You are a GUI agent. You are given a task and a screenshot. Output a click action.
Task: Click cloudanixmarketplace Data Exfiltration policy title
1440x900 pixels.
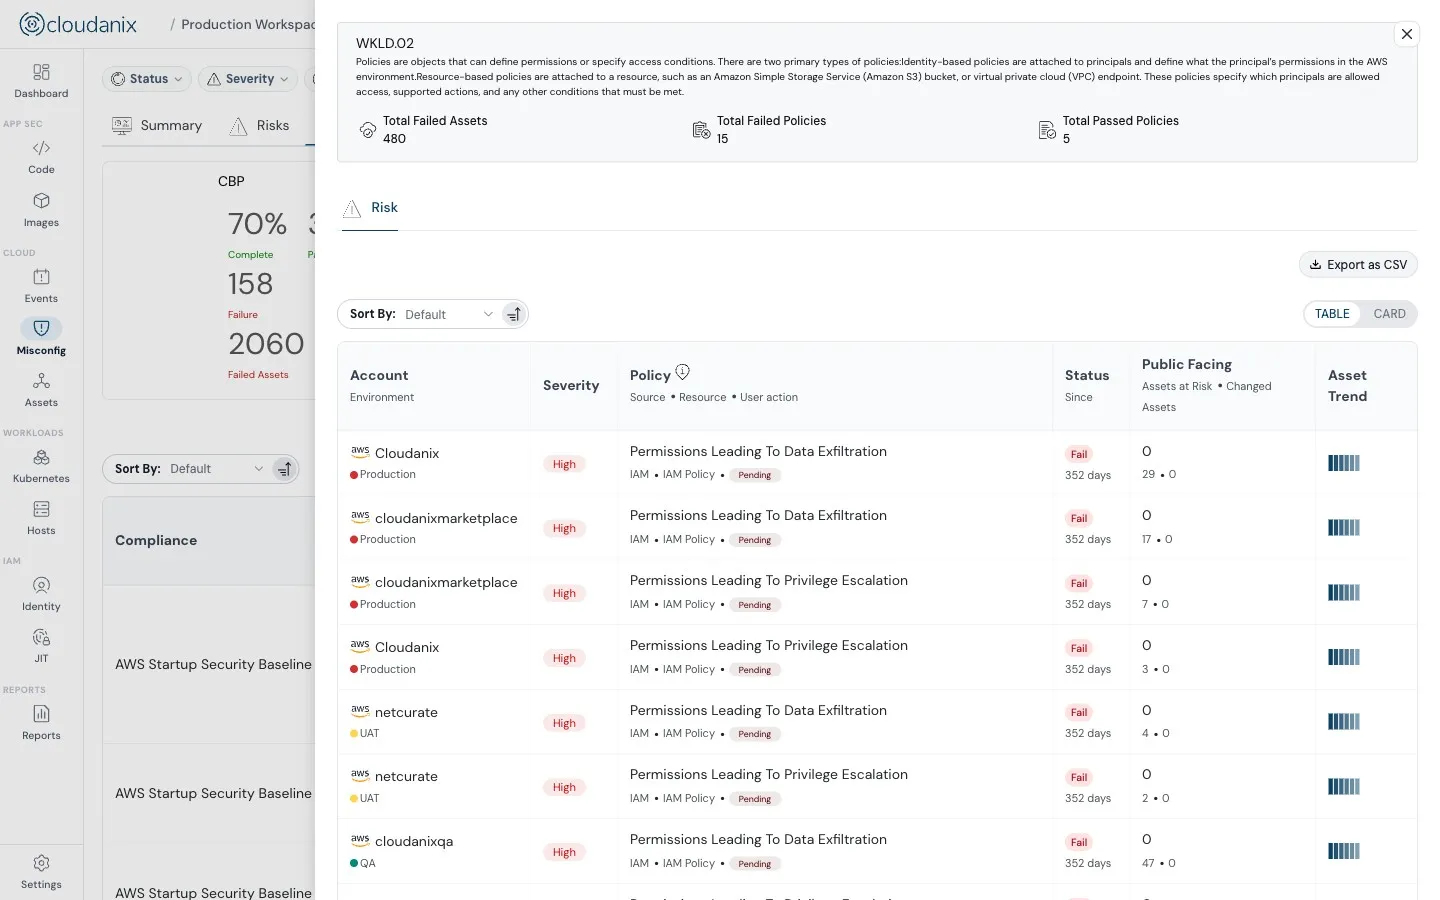point(758,516)
